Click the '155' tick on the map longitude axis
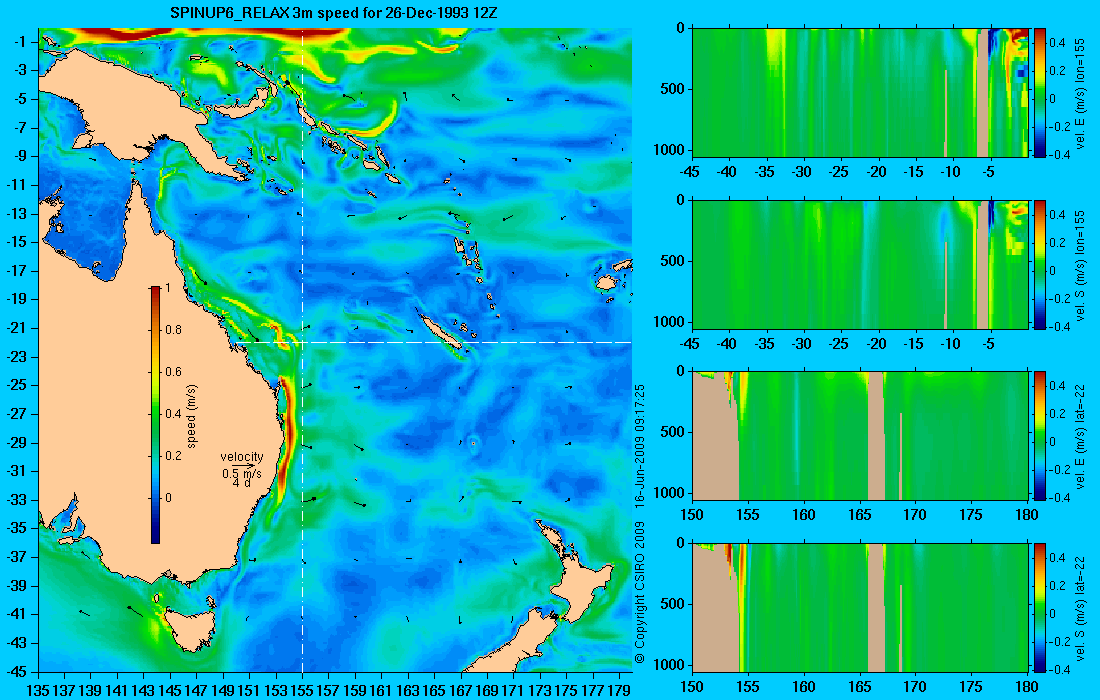1100x700 pixels. click(x=302, y=691)
